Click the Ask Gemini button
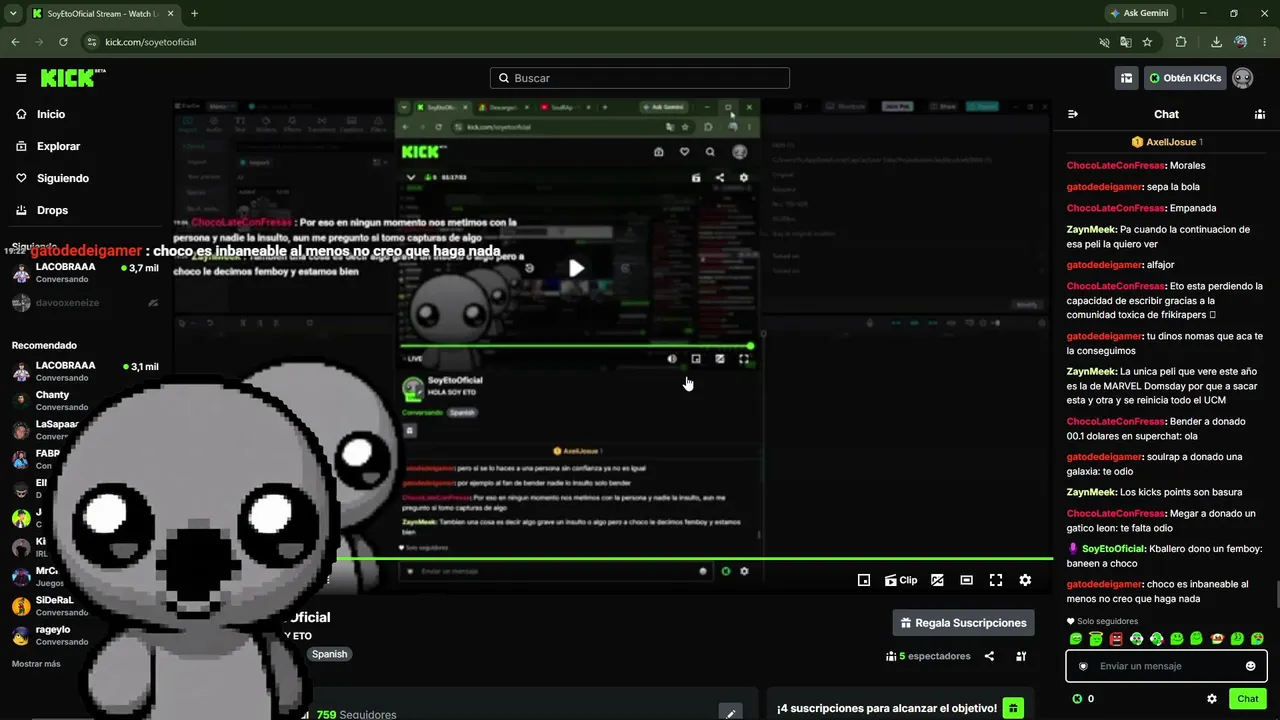Screen dimensions: 1280x720 coord(1138,14)
